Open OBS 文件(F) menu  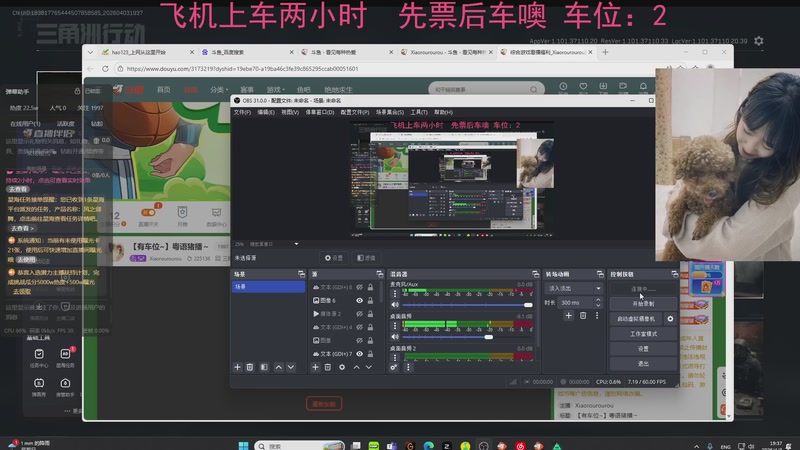click(242, 112)
